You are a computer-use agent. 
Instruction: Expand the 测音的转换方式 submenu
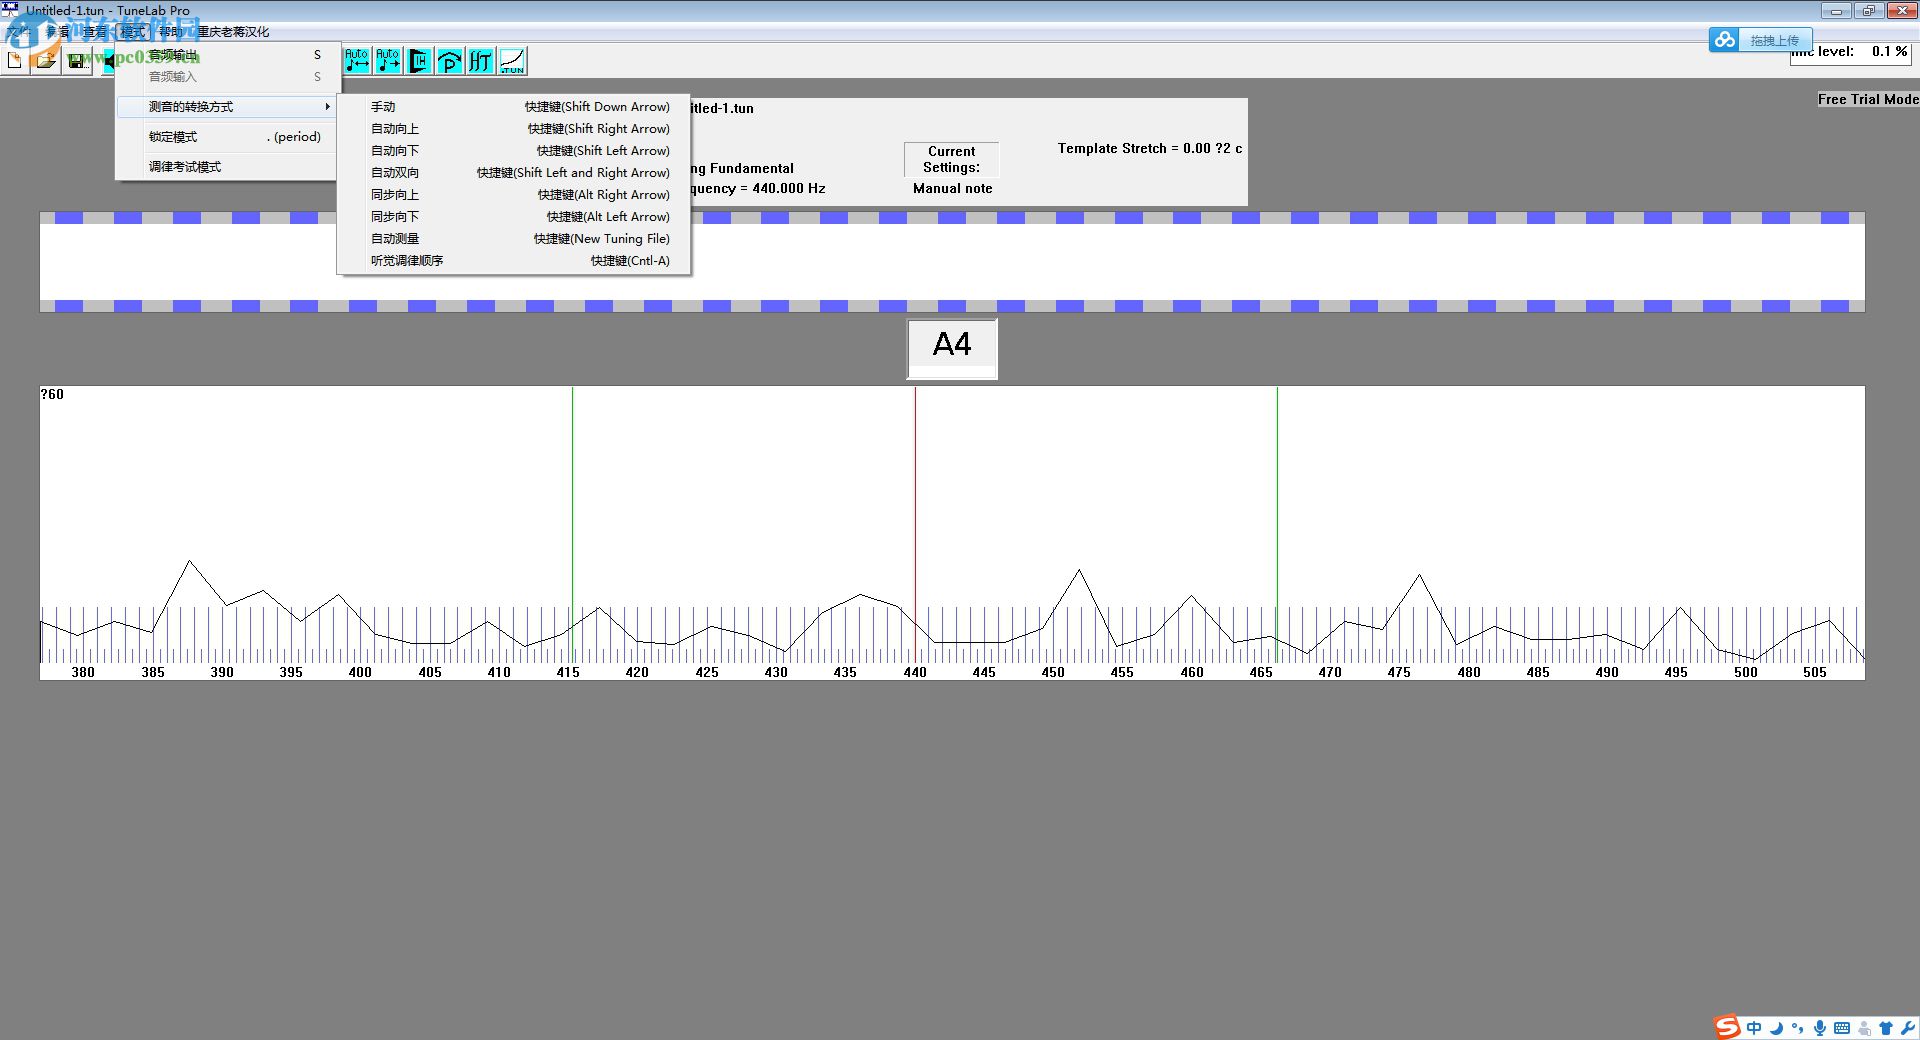coord(226,107)
